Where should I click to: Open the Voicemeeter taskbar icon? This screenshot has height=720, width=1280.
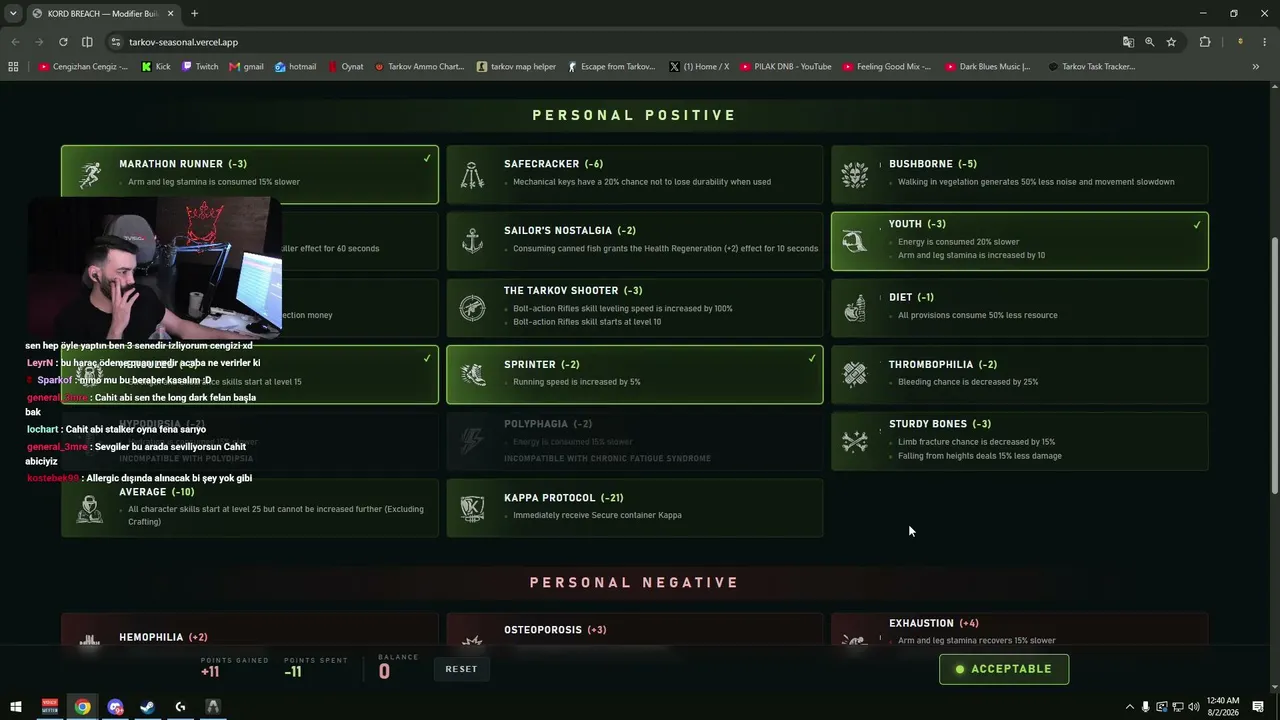(49, 707)
